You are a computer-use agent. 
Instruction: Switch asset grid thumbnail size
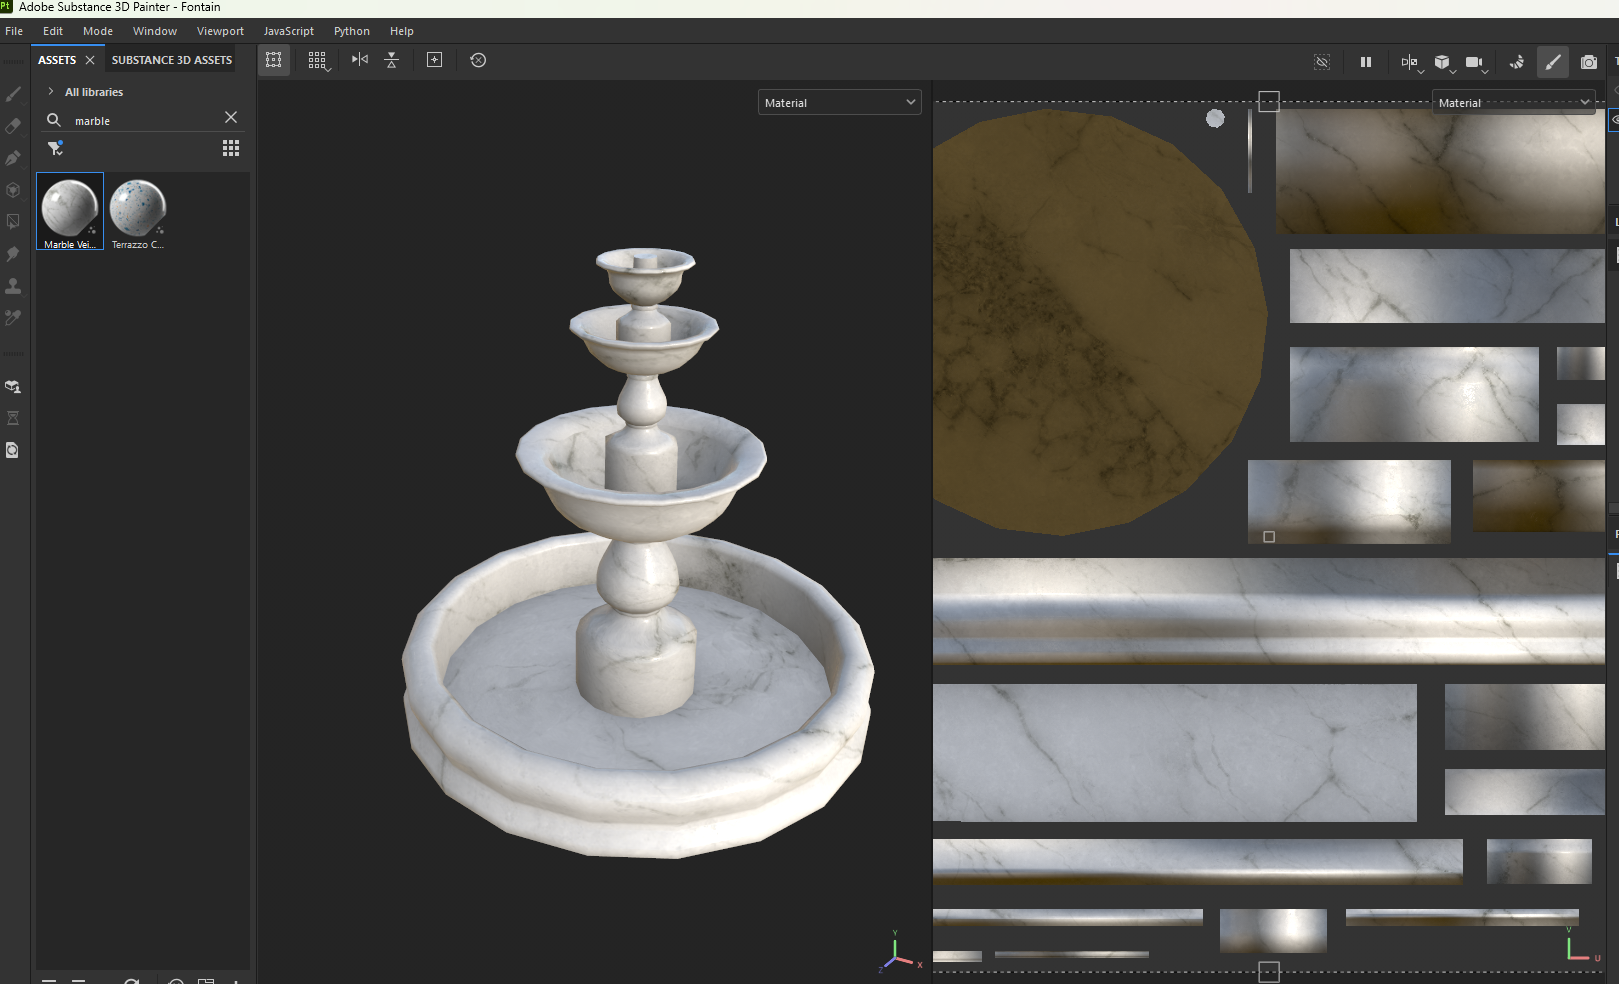click(231, 148)
